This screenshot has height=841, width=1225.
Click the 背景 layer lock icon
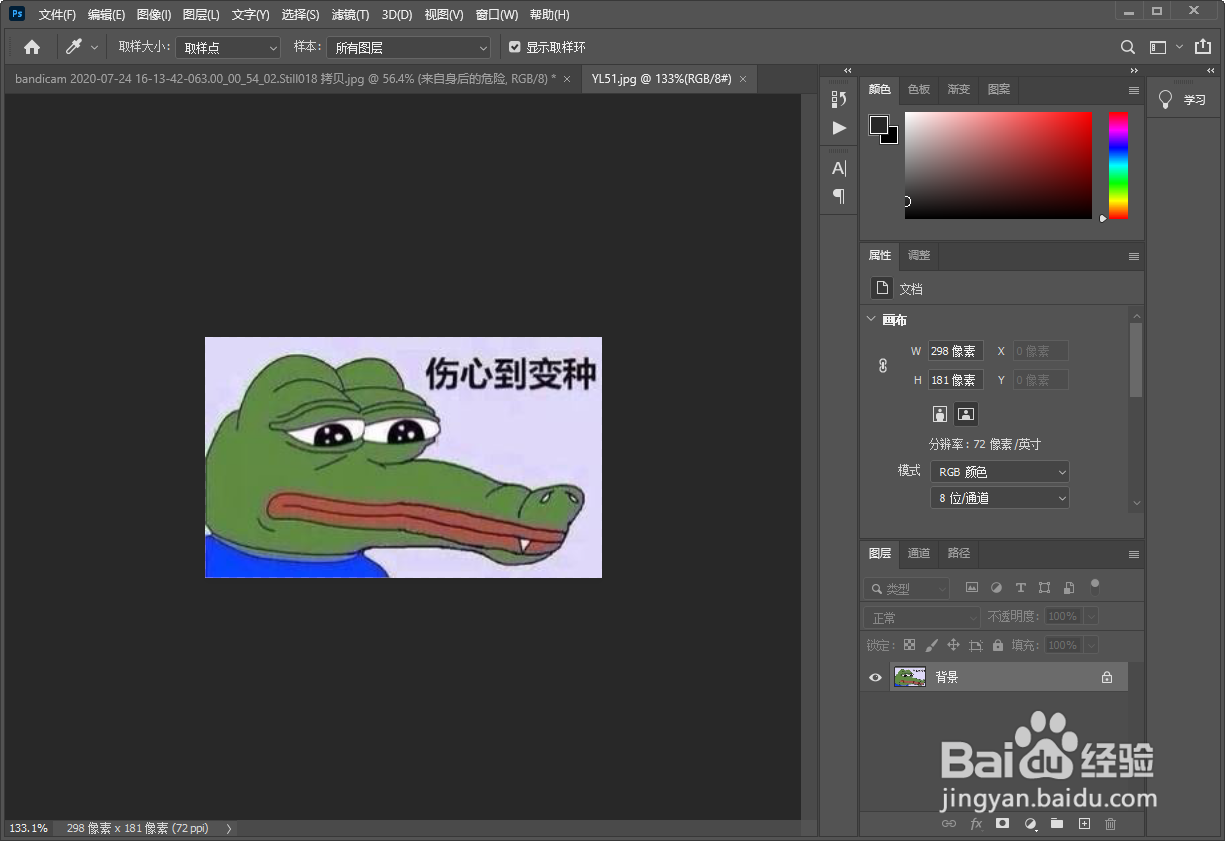pos(1107,677)
